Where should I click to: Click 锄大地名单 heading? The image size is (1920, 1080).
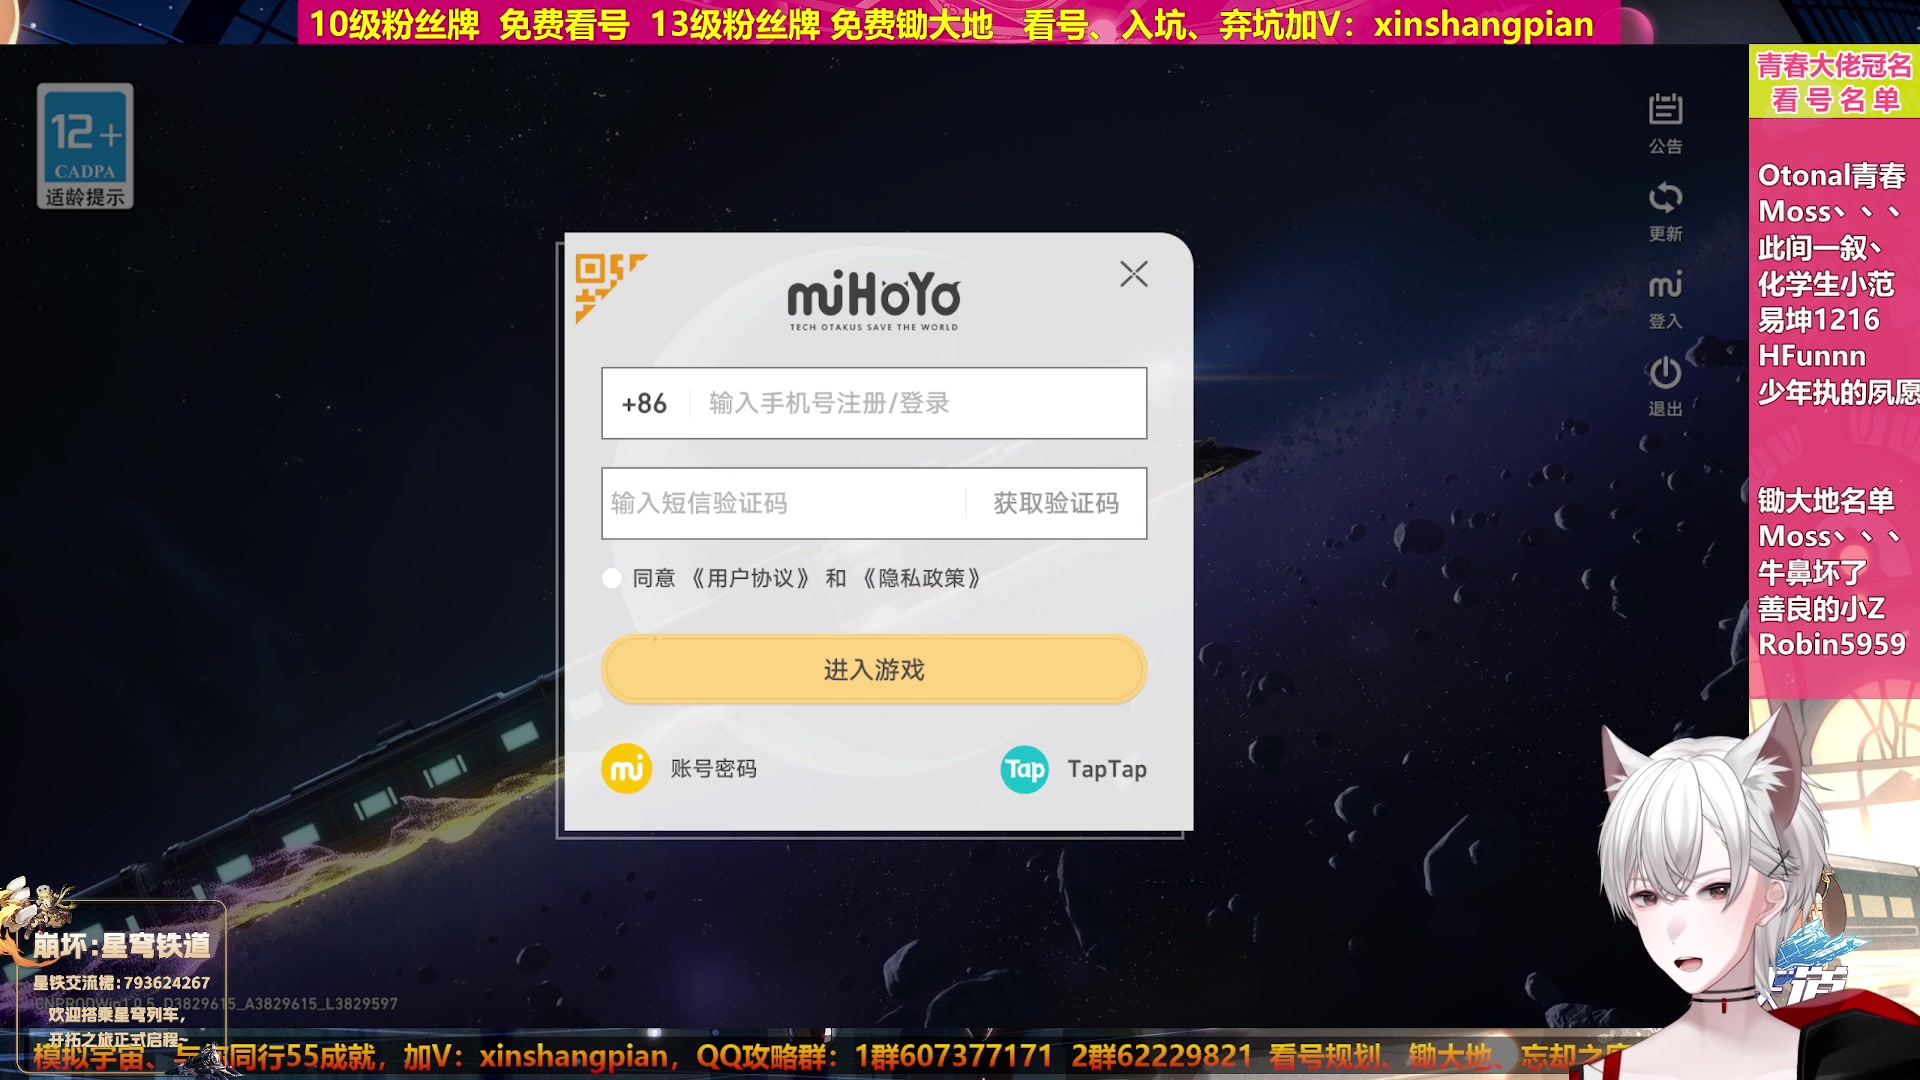pyautogui.click(x=1826, y=500)
